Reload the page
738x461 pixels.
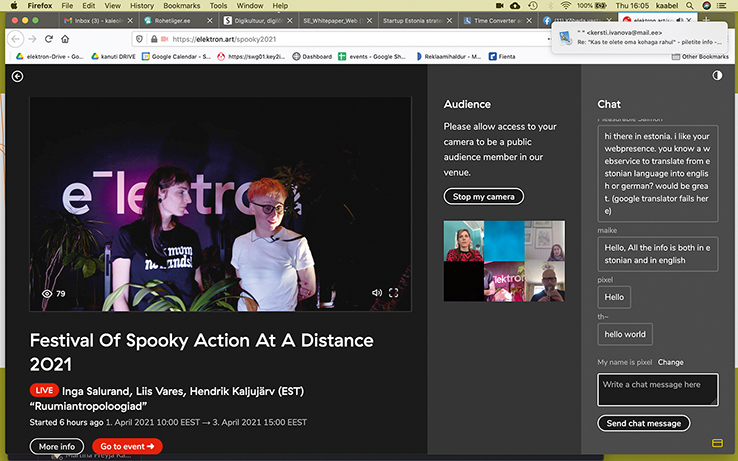pyautogui.click(x=48, y=39)
